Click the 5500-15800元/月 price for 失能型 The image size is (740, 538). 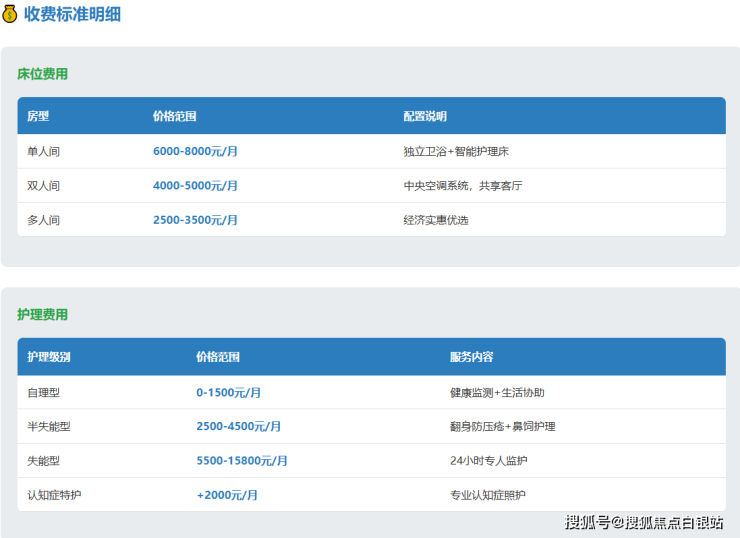point(241,461)
